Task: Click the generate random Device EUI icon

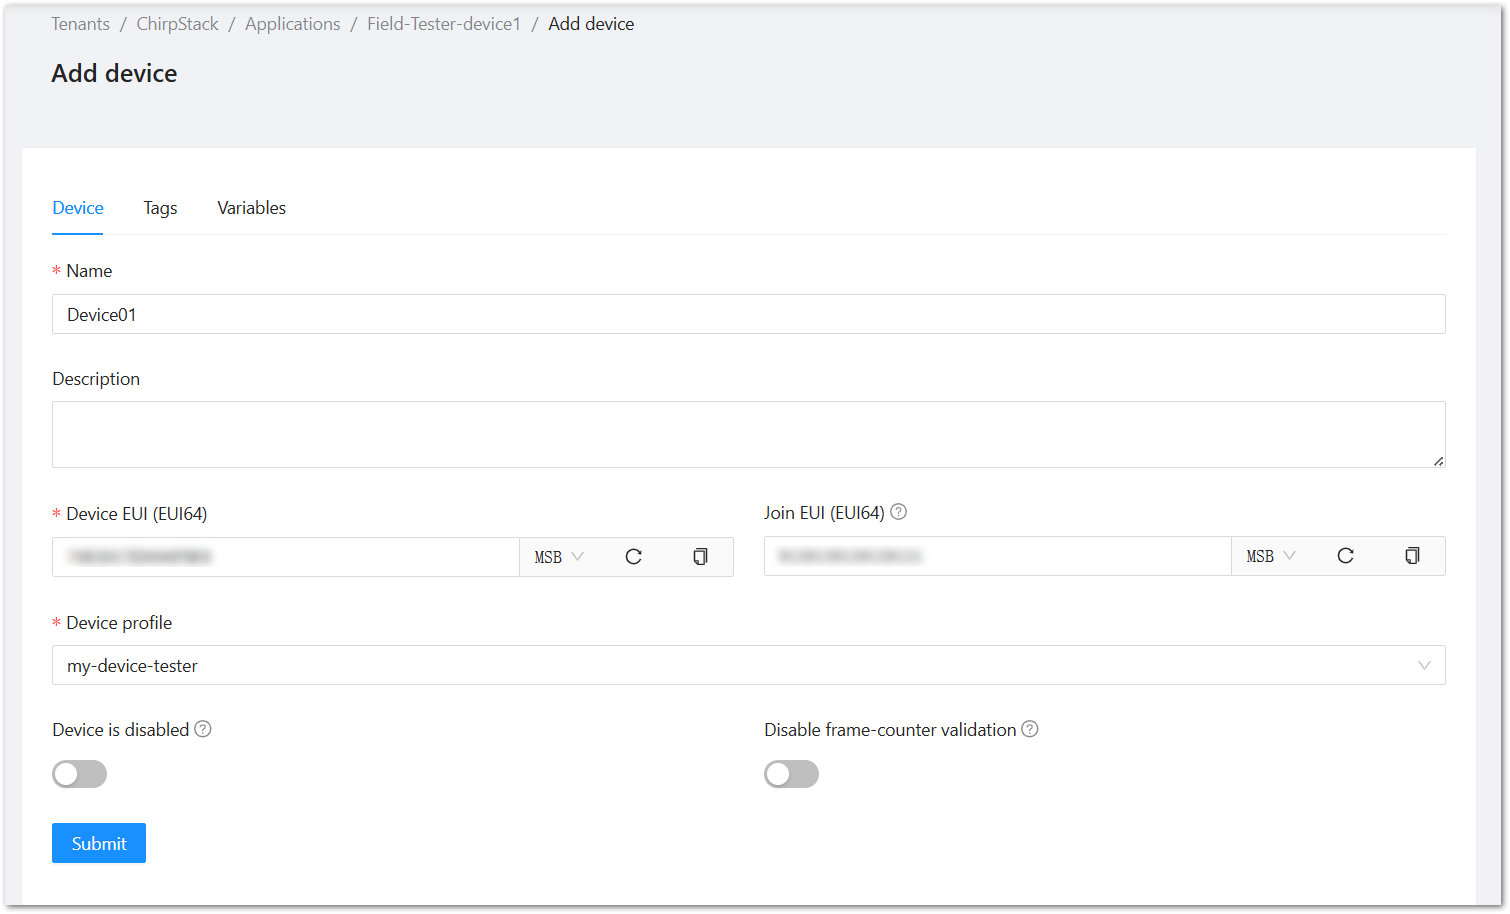Action: 634,556
